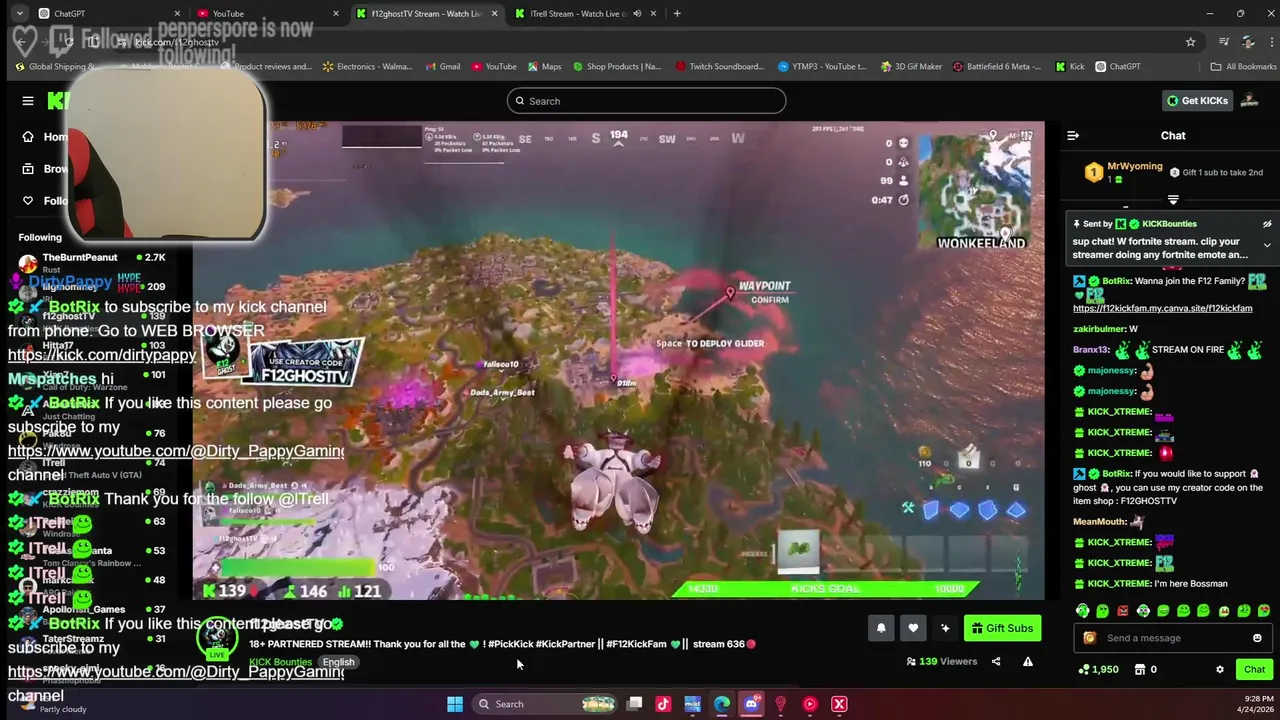The height and width of the screenshot is (720, 1280).
Task: Click the Kick search field
Action: point(646,101)
